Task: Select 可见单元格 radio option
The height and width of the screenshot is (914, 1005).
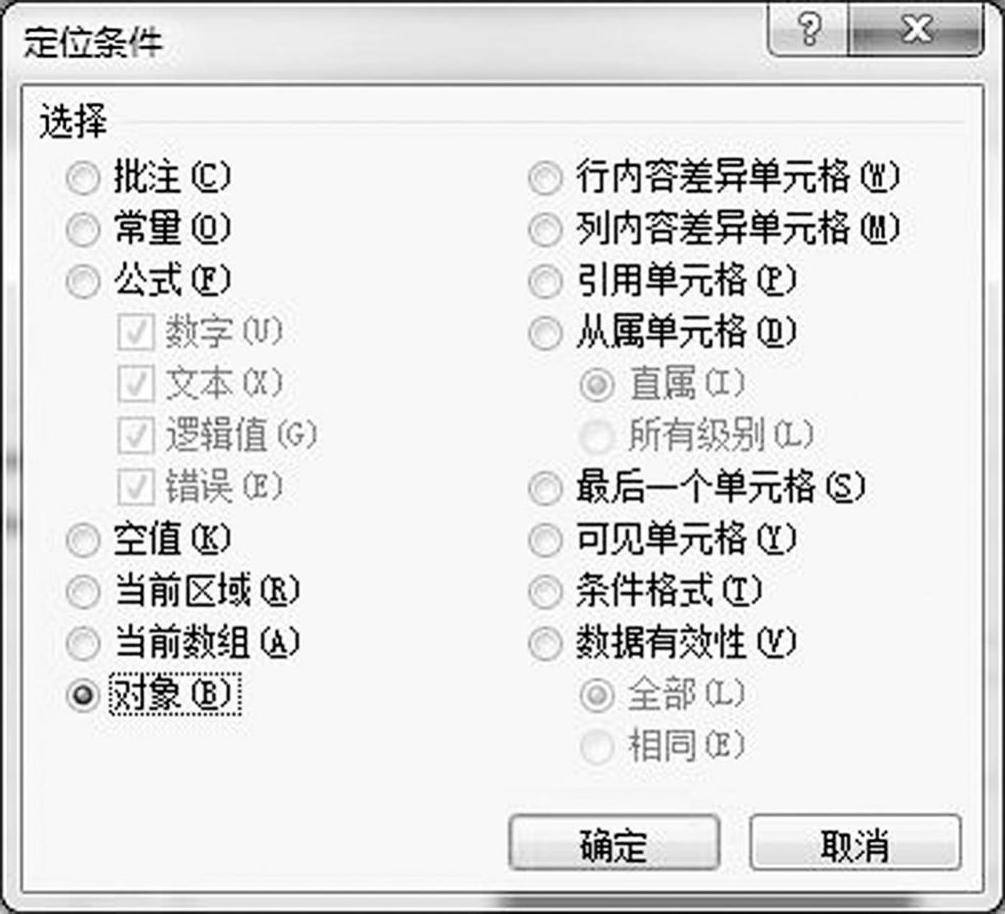Action: [546, 541]
